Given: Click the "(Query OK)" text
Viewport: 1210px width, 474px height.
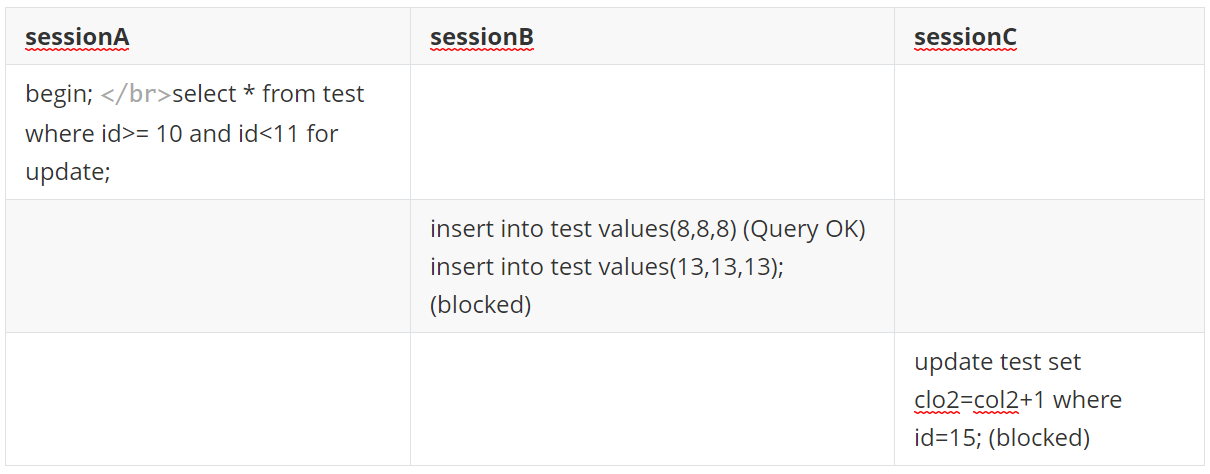Looking at the screenshot, I should (805, 229).
